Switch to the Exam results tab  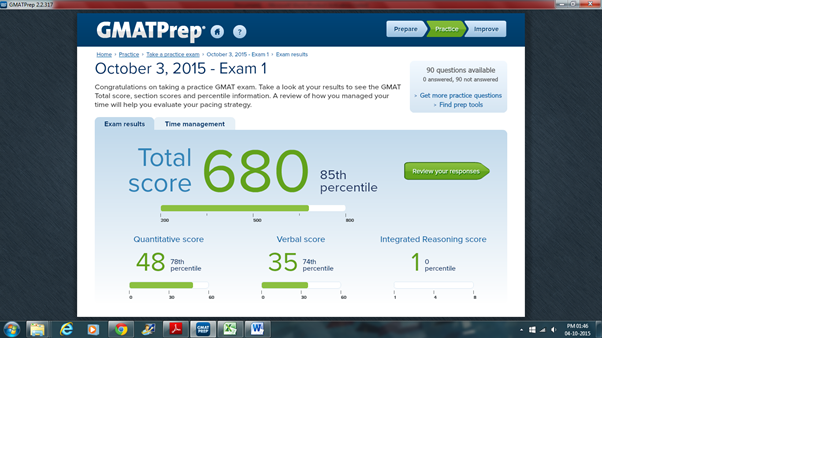coord(124,124)
